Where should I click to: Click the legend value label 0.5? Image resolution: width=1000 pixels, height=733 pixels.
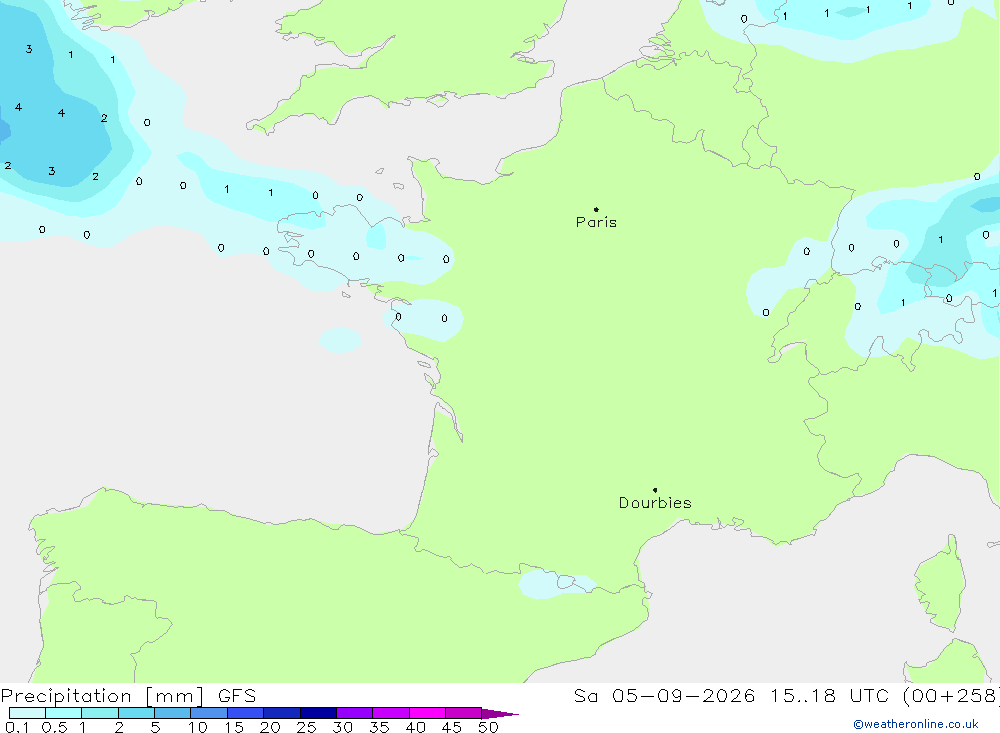54,727
